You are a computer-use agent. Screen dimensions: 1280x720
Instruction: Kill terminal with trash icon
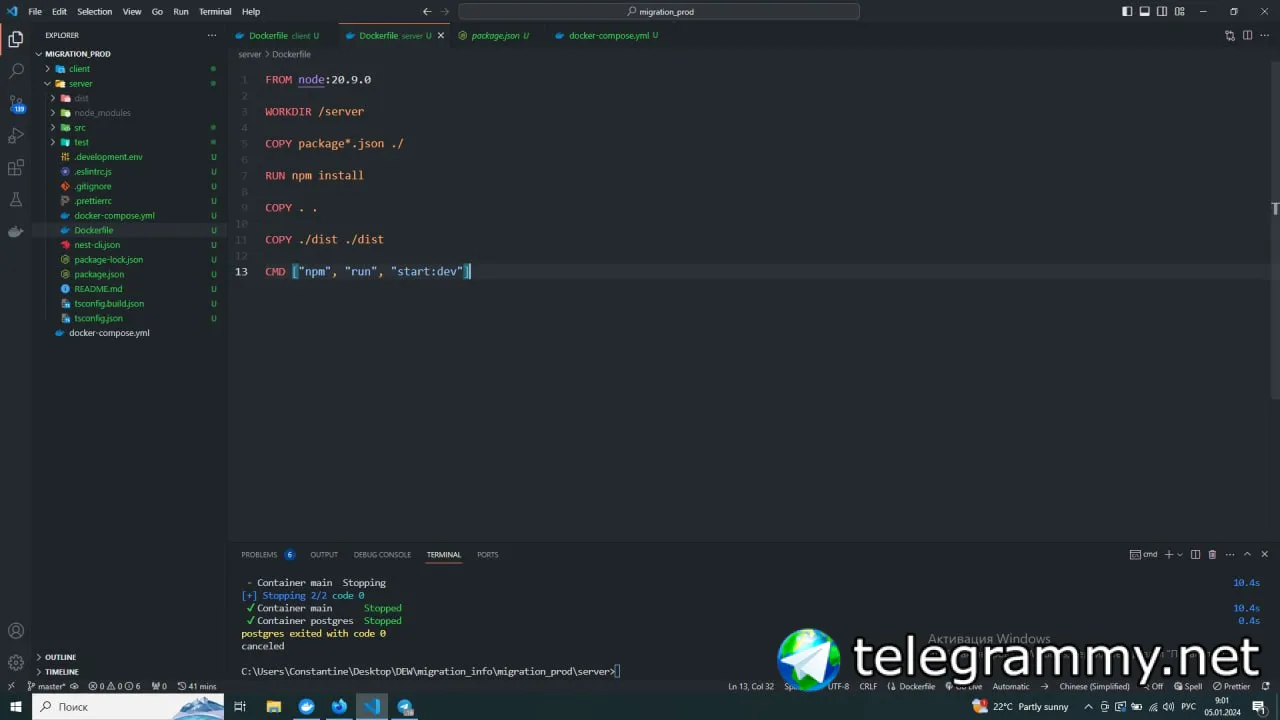click(x=1212, y=554)
